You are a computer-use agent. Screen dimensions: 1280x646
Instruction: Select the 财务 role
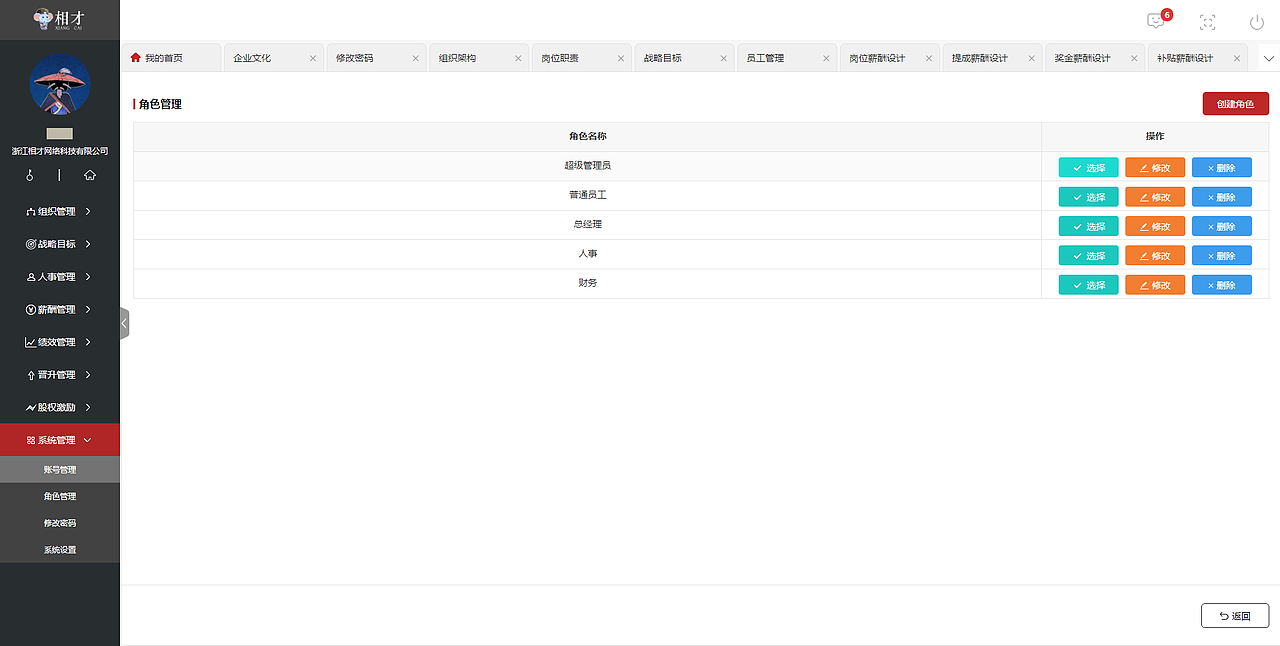(x=1088, y=285)
